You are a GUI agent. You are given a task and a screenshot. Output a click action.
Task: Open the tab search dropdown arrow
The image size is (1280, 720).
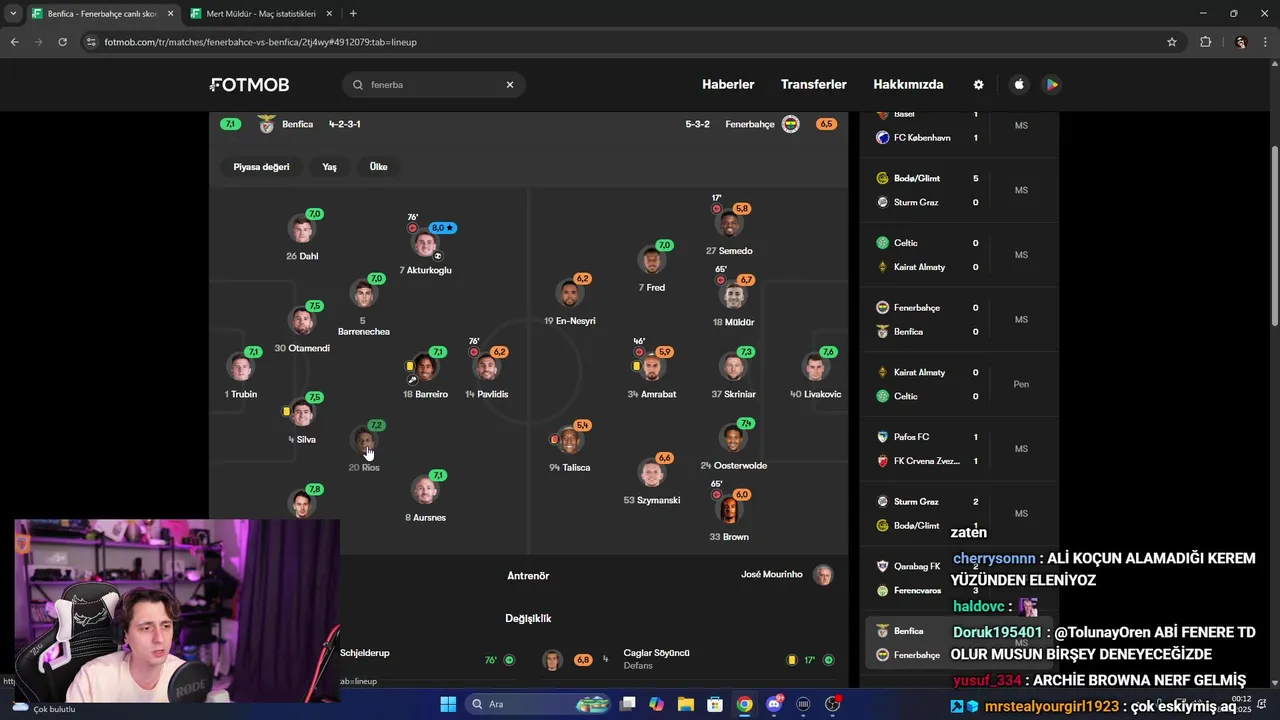coord(13,14)
